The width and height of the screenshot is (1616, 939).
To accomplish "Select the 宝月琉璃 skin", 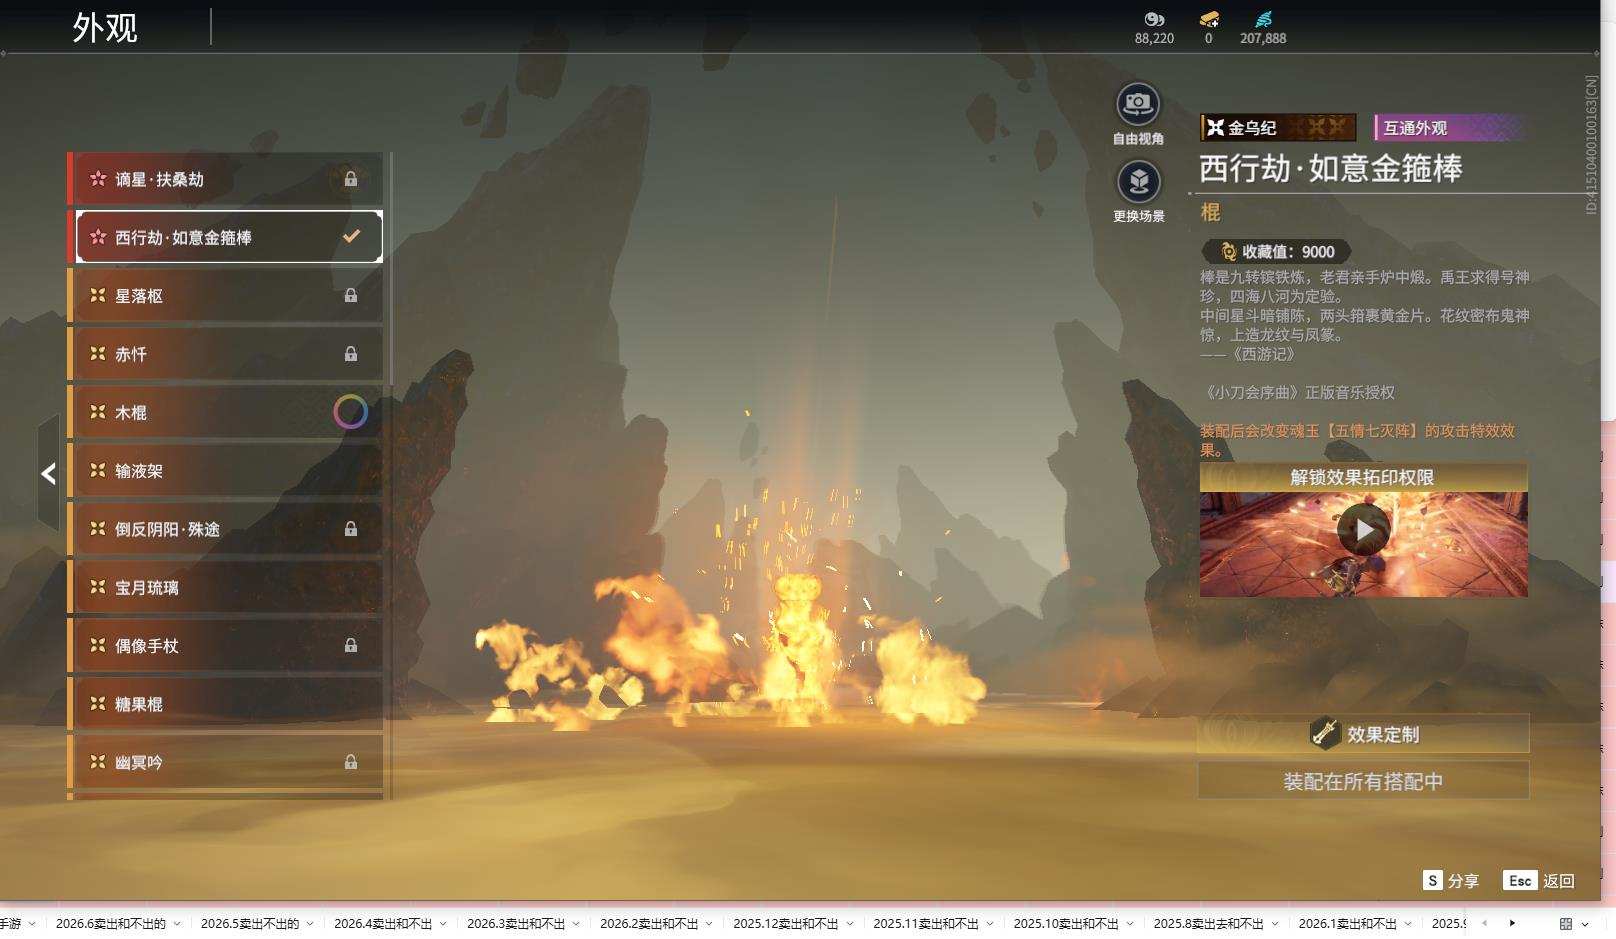I will 226,587.
